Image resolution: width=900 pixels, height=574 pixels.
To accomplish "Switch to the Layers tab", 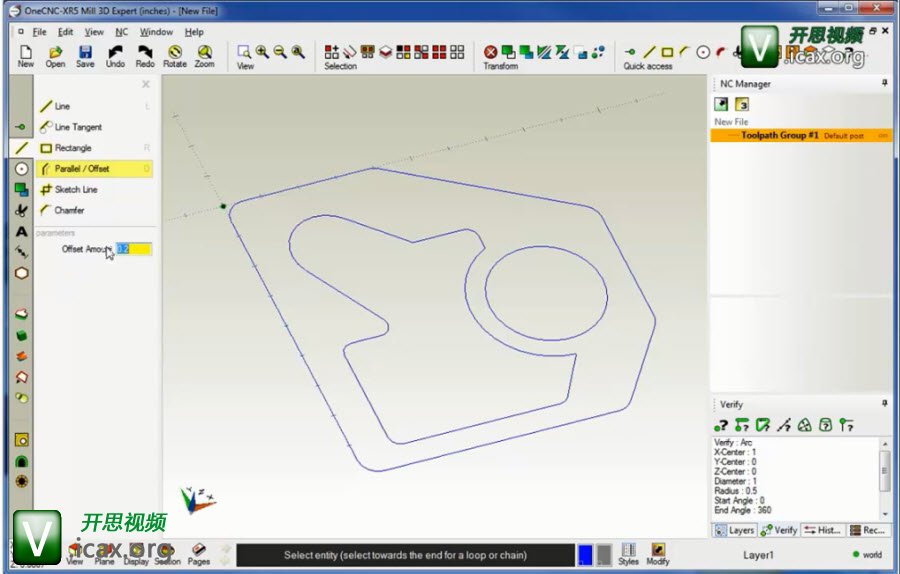I will click(x=735, y=530).
